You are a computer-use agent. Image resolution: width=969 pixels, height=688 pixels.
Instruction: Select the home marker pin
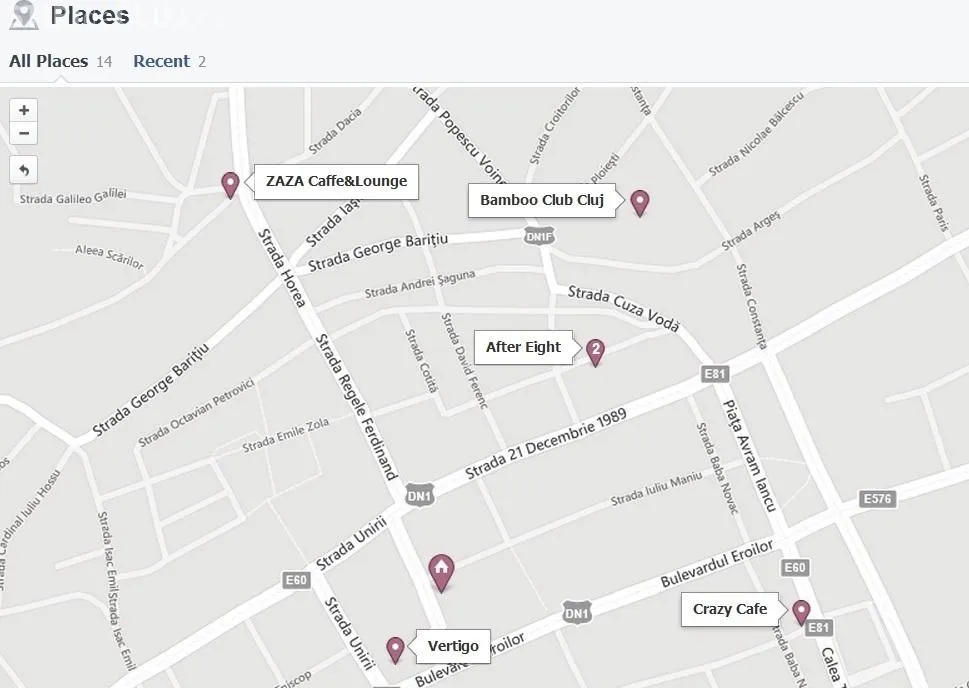[x=441, y=571]
